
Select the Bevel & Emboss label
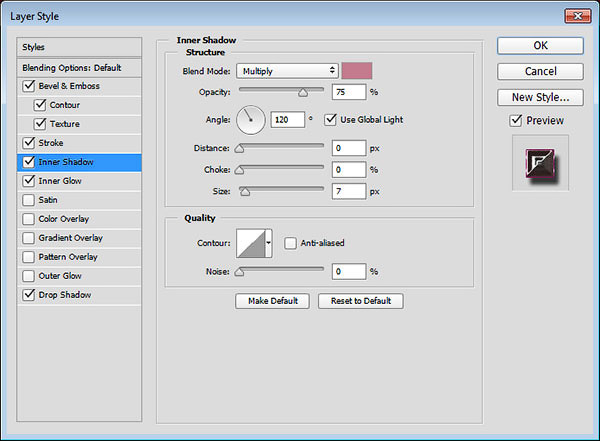coord(69,86)
